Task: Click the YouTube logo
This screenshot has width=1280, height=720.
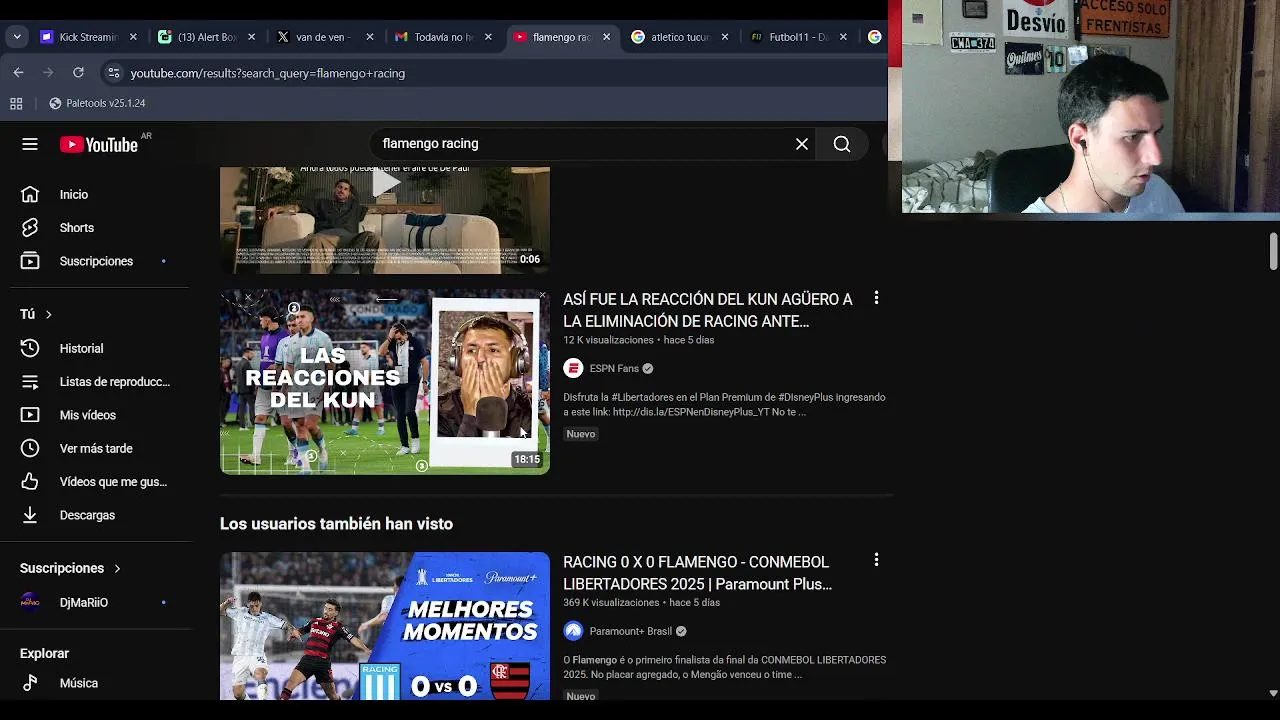Action: point(99,145)
